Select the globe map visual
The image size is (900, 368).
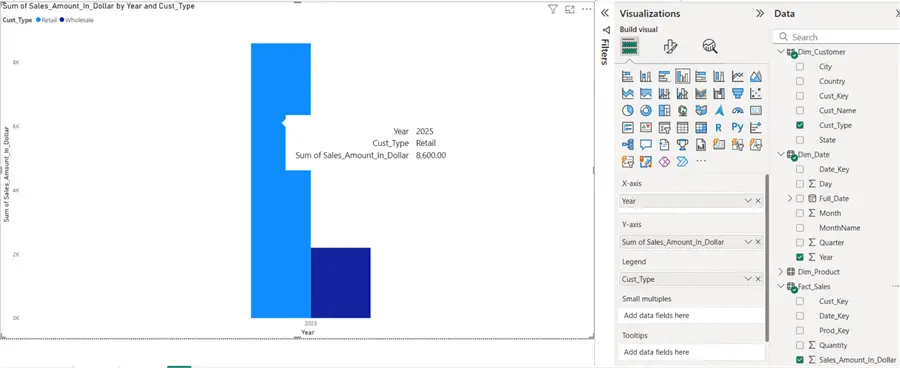[x=682, y=110]
